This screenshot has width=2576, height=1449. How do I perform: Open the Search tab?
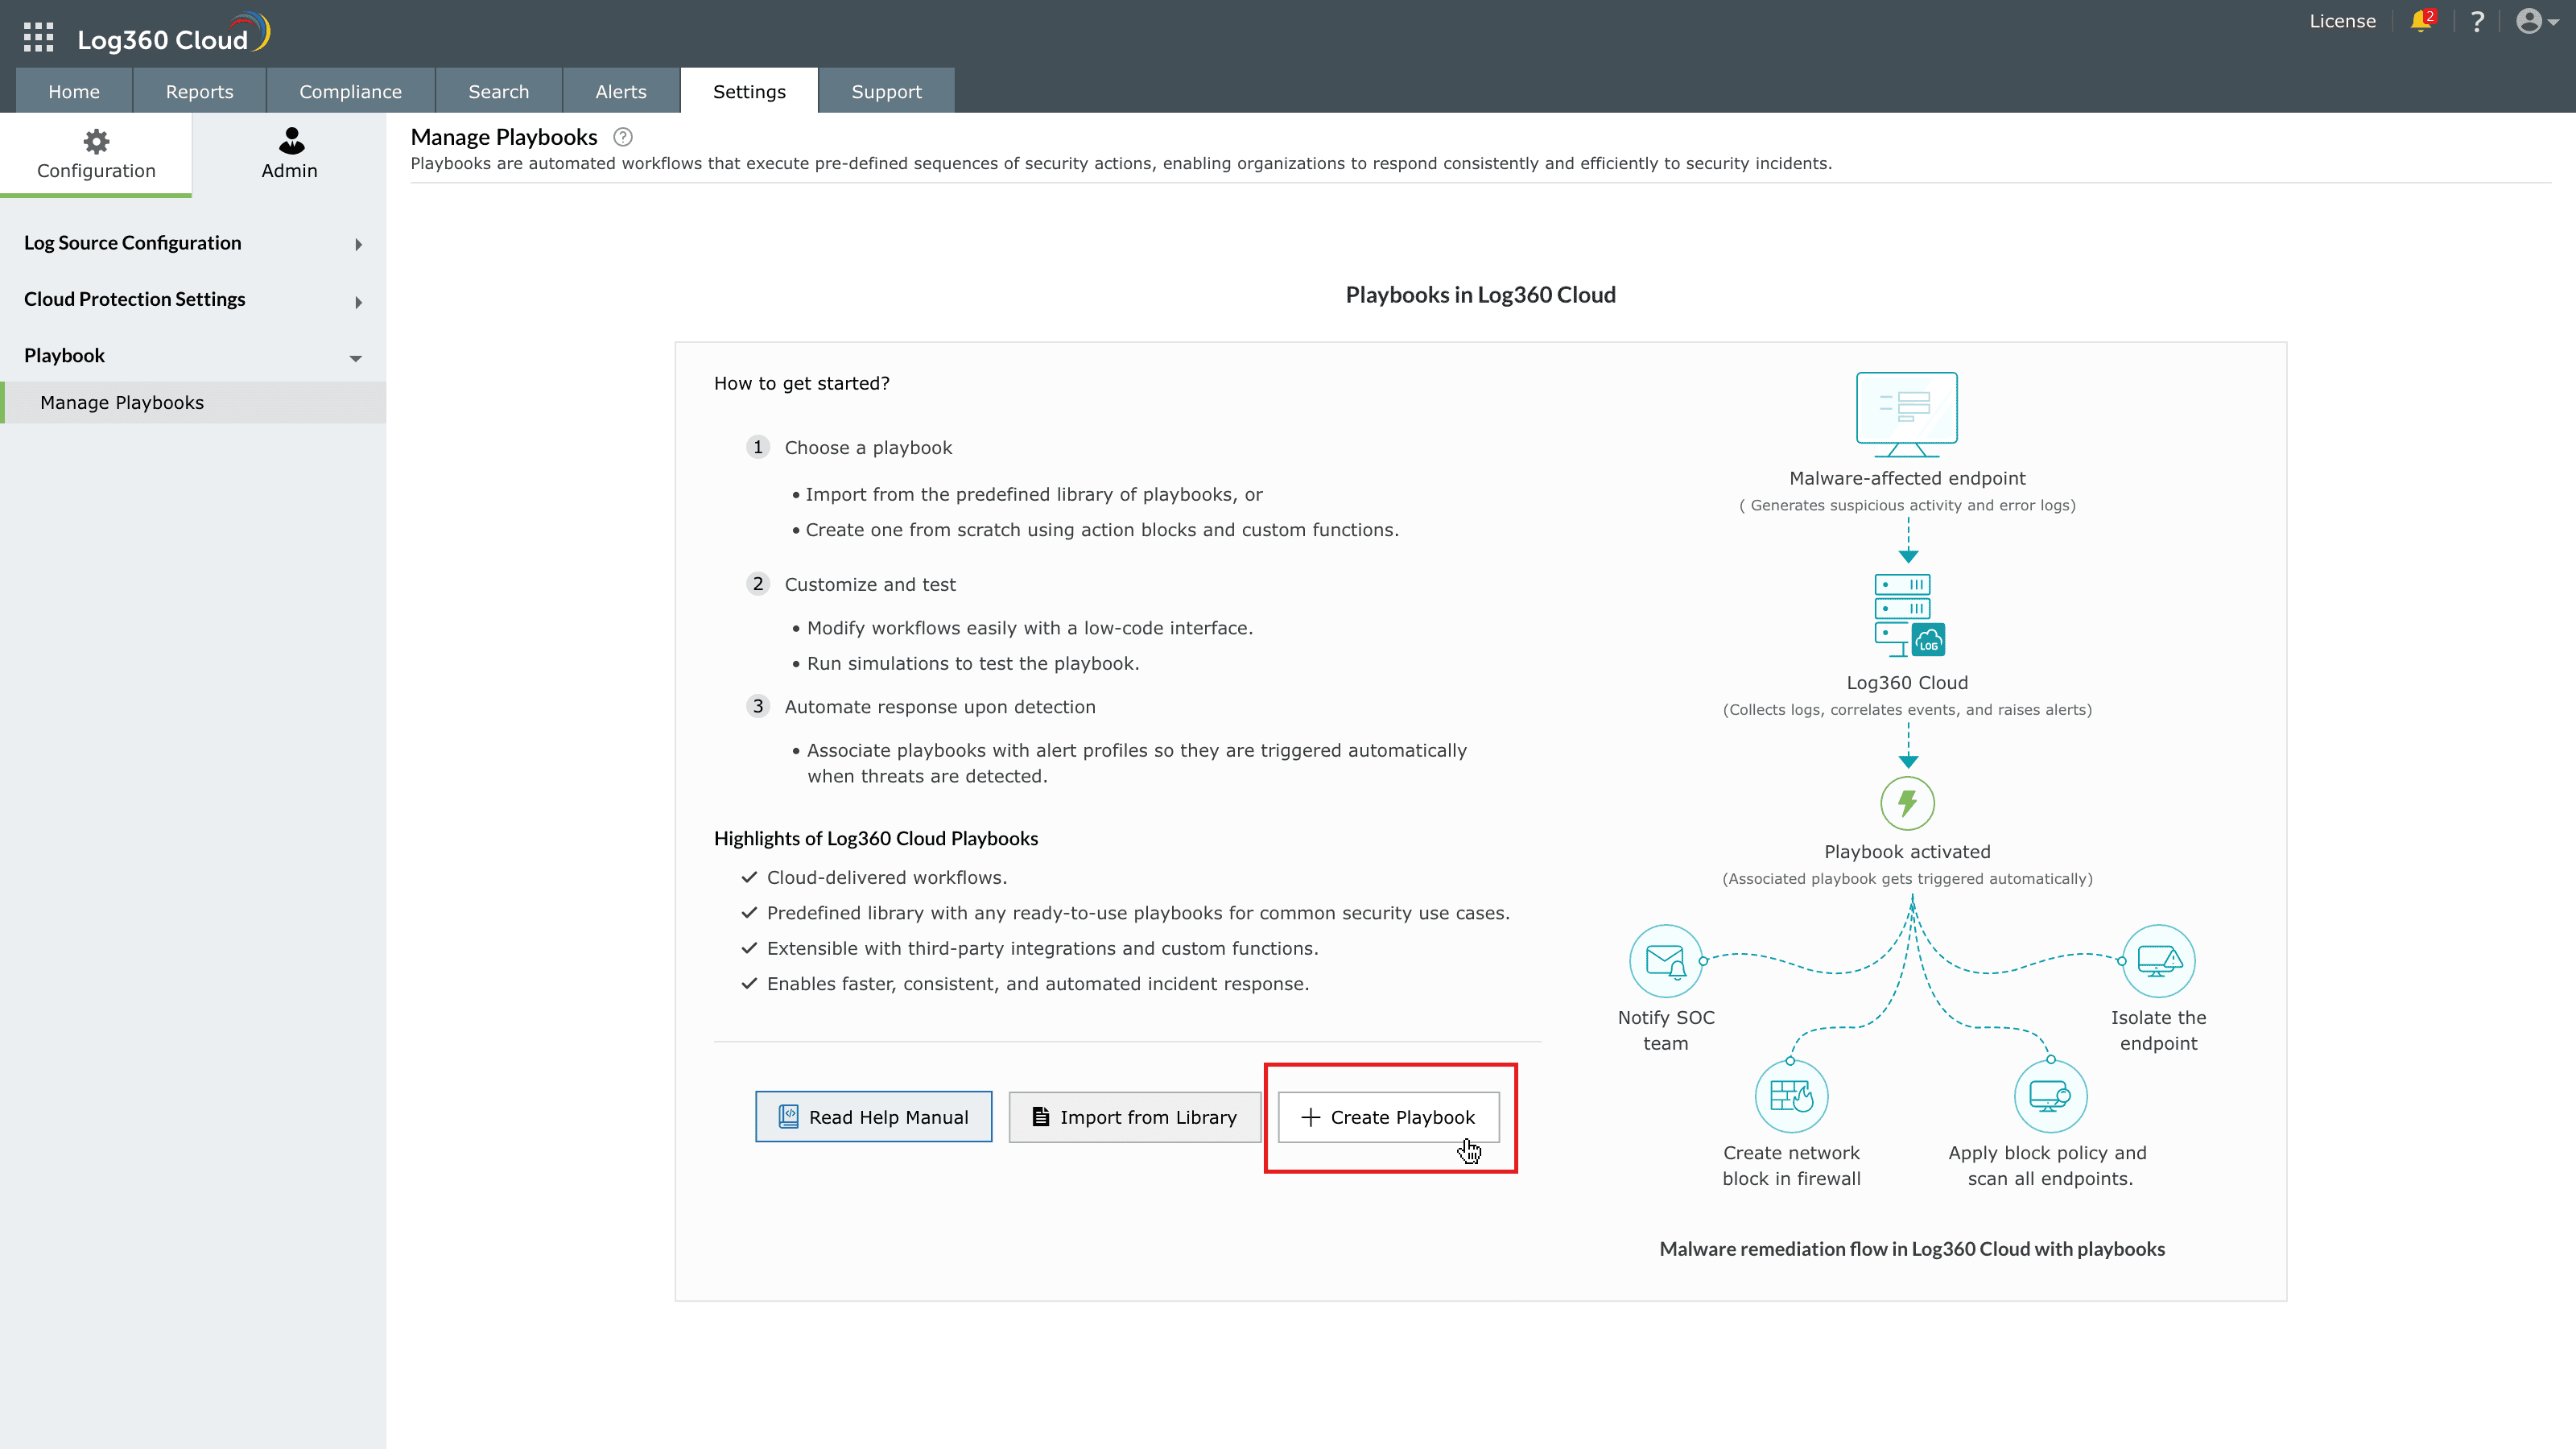click(498, 91)
